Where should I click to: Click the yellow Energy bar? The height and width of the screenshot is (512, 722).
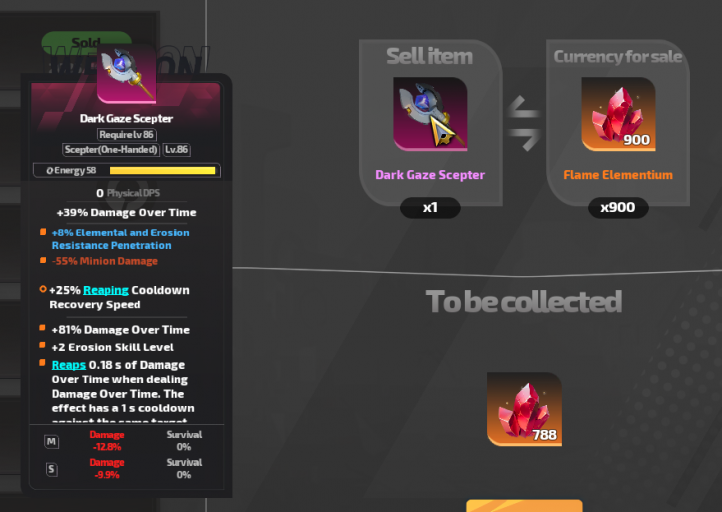click(x=163, y=171)
